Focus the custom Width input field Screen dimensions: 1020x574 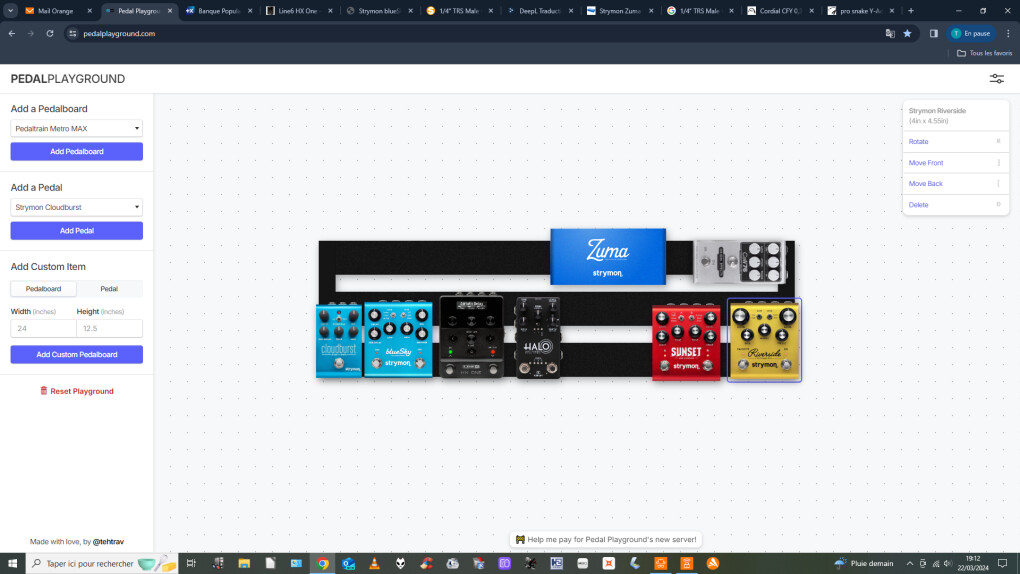44,328
